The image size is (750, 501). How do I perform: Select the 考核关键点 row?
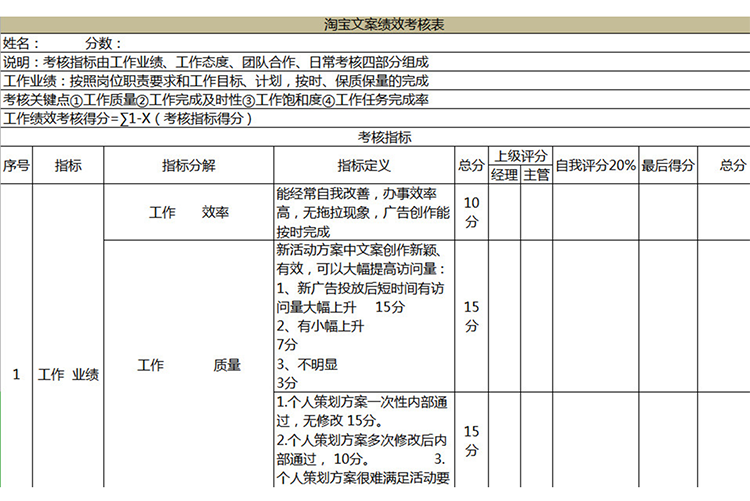click(x=375, y=100)
